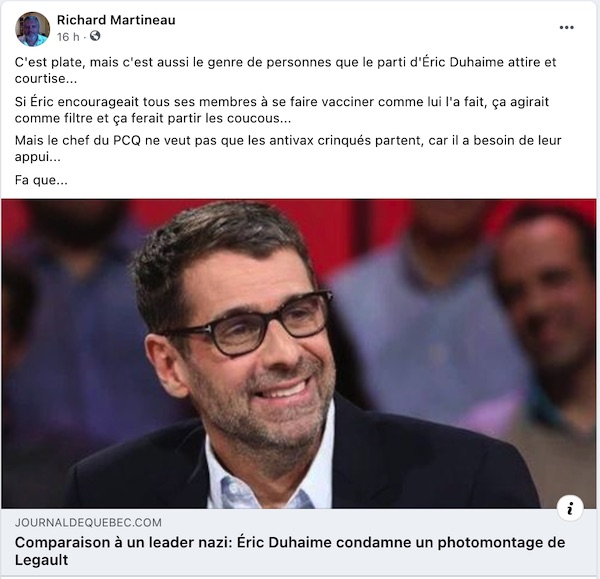This screenshot has width=600, height=579.
Task: Select the paragraph starting "Mais le chef du PCQ"
Action: point(288,148)
